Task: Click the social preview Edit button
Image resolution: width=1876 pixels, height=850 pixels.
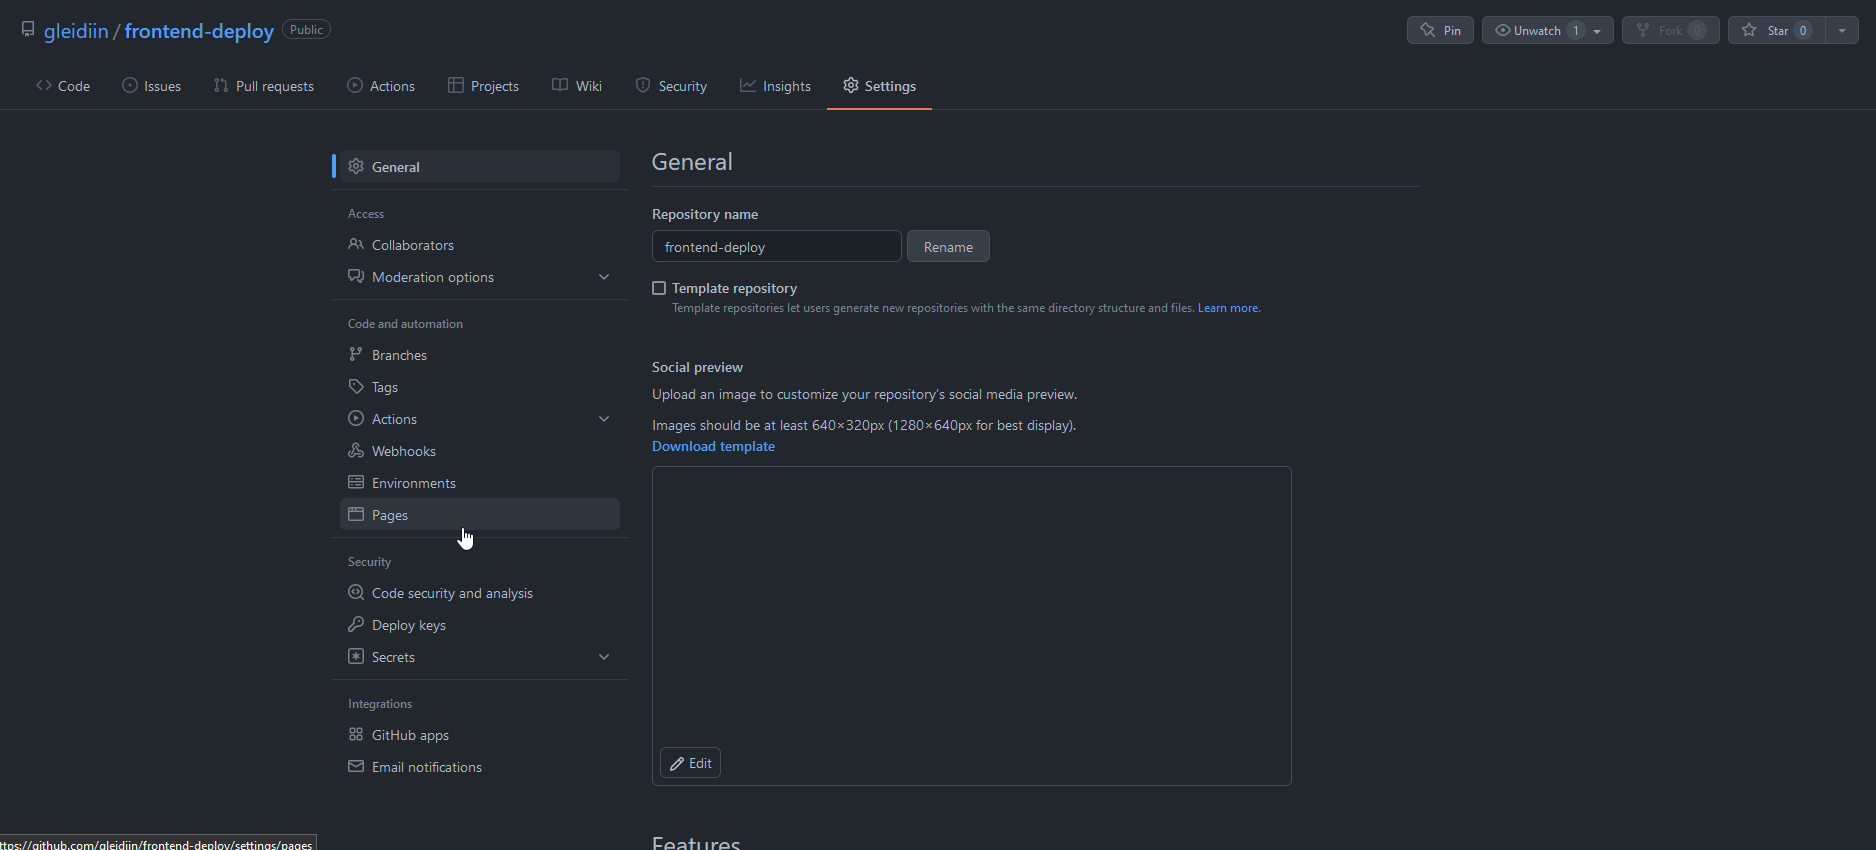Action: coord(690,763)
